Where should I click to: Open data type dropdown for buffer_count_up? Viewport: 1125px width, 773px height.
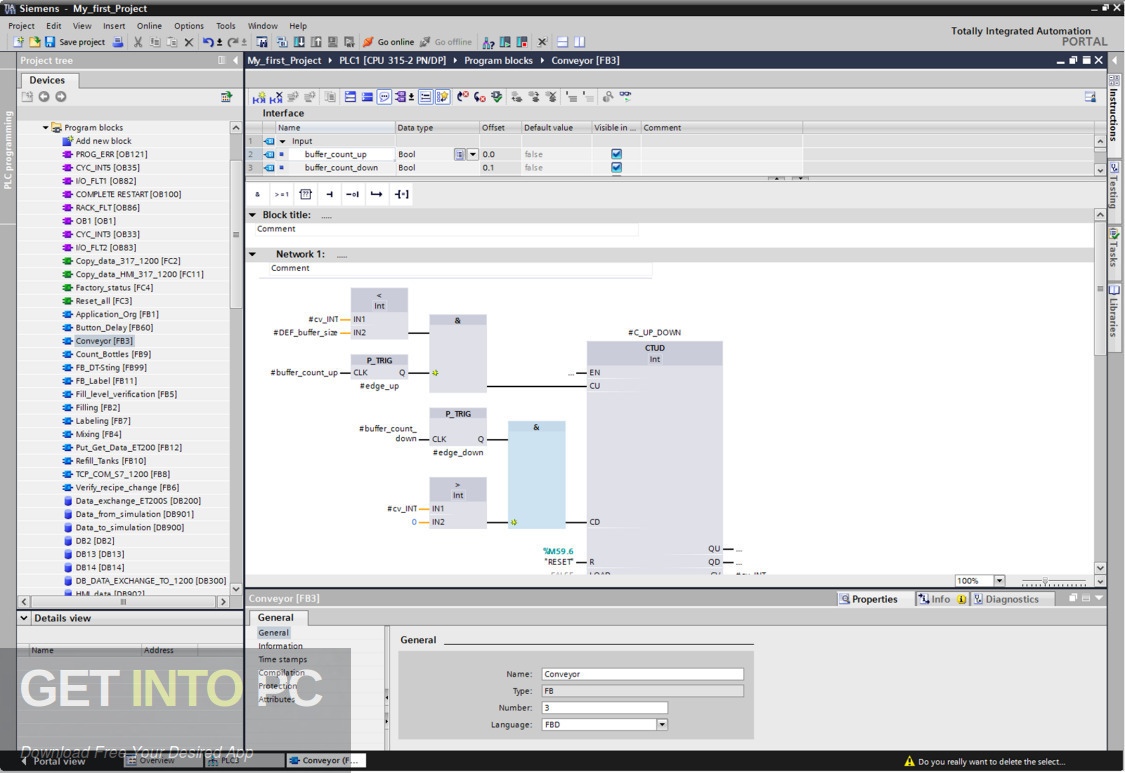point(473,154)
